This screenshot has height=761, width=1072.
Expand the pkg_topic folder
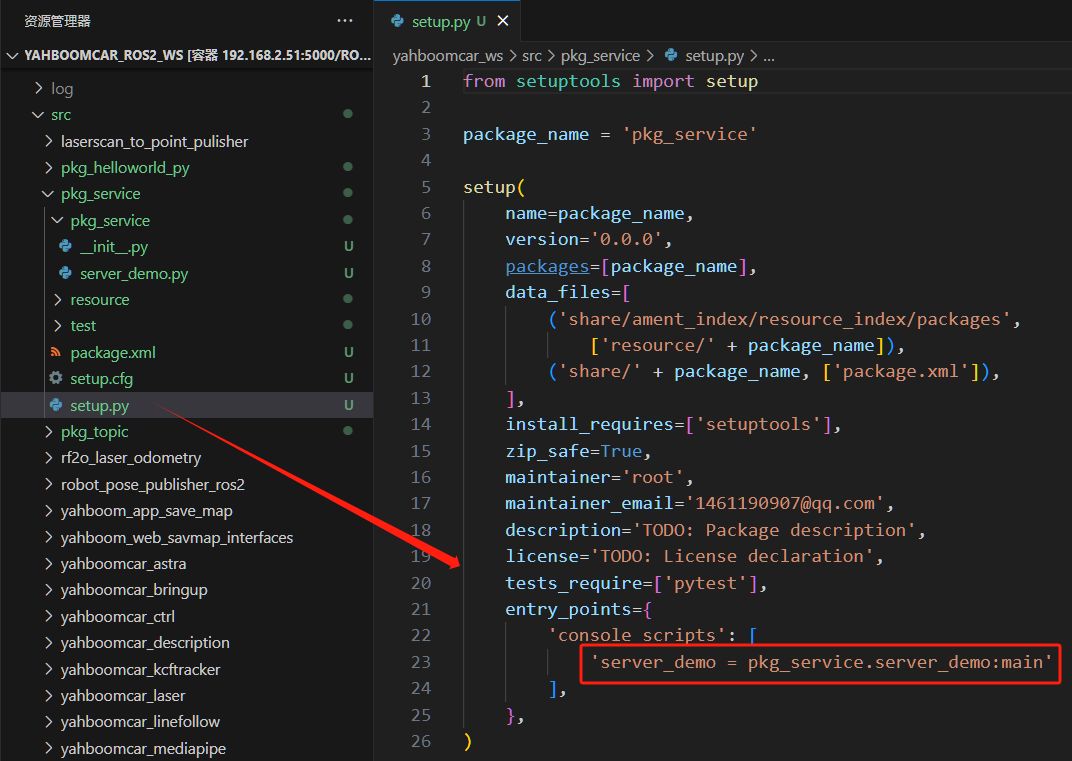pyautogui.click(x=49, y=431)
